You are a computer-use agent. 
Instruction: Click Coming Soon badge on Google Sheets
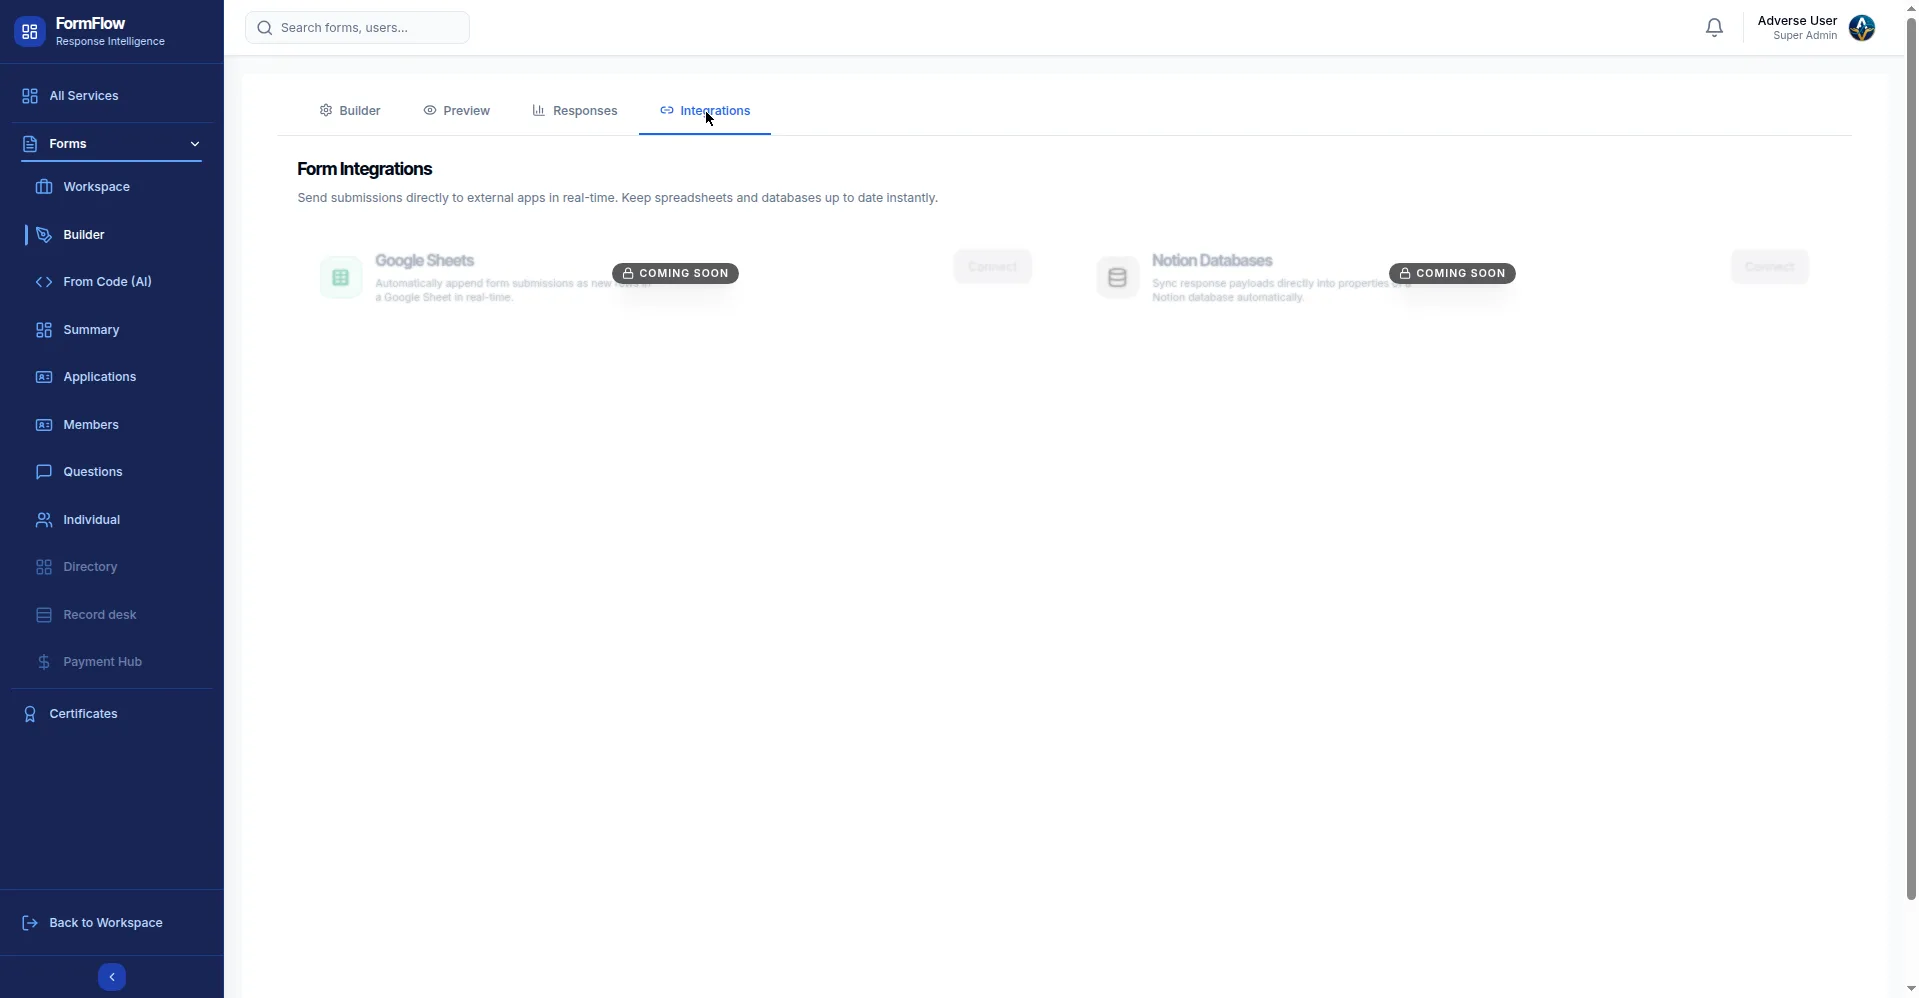point(676,274)
